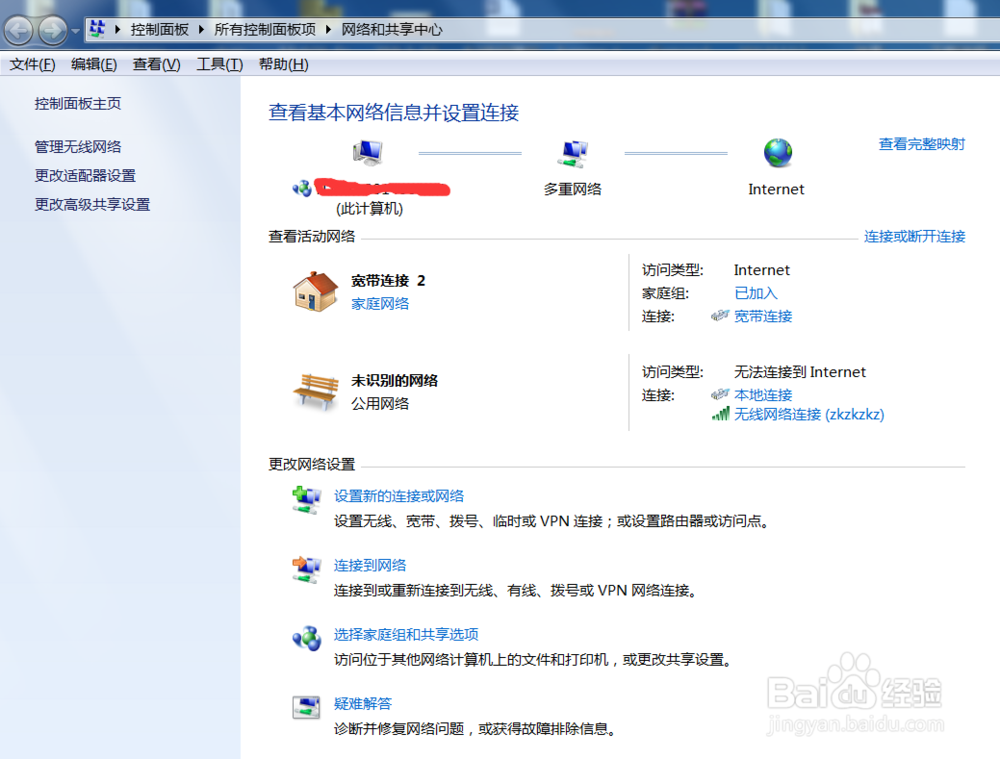Click the multi-network (多重网络) icon
1000x759 pixels.
[x=573, y=152]
